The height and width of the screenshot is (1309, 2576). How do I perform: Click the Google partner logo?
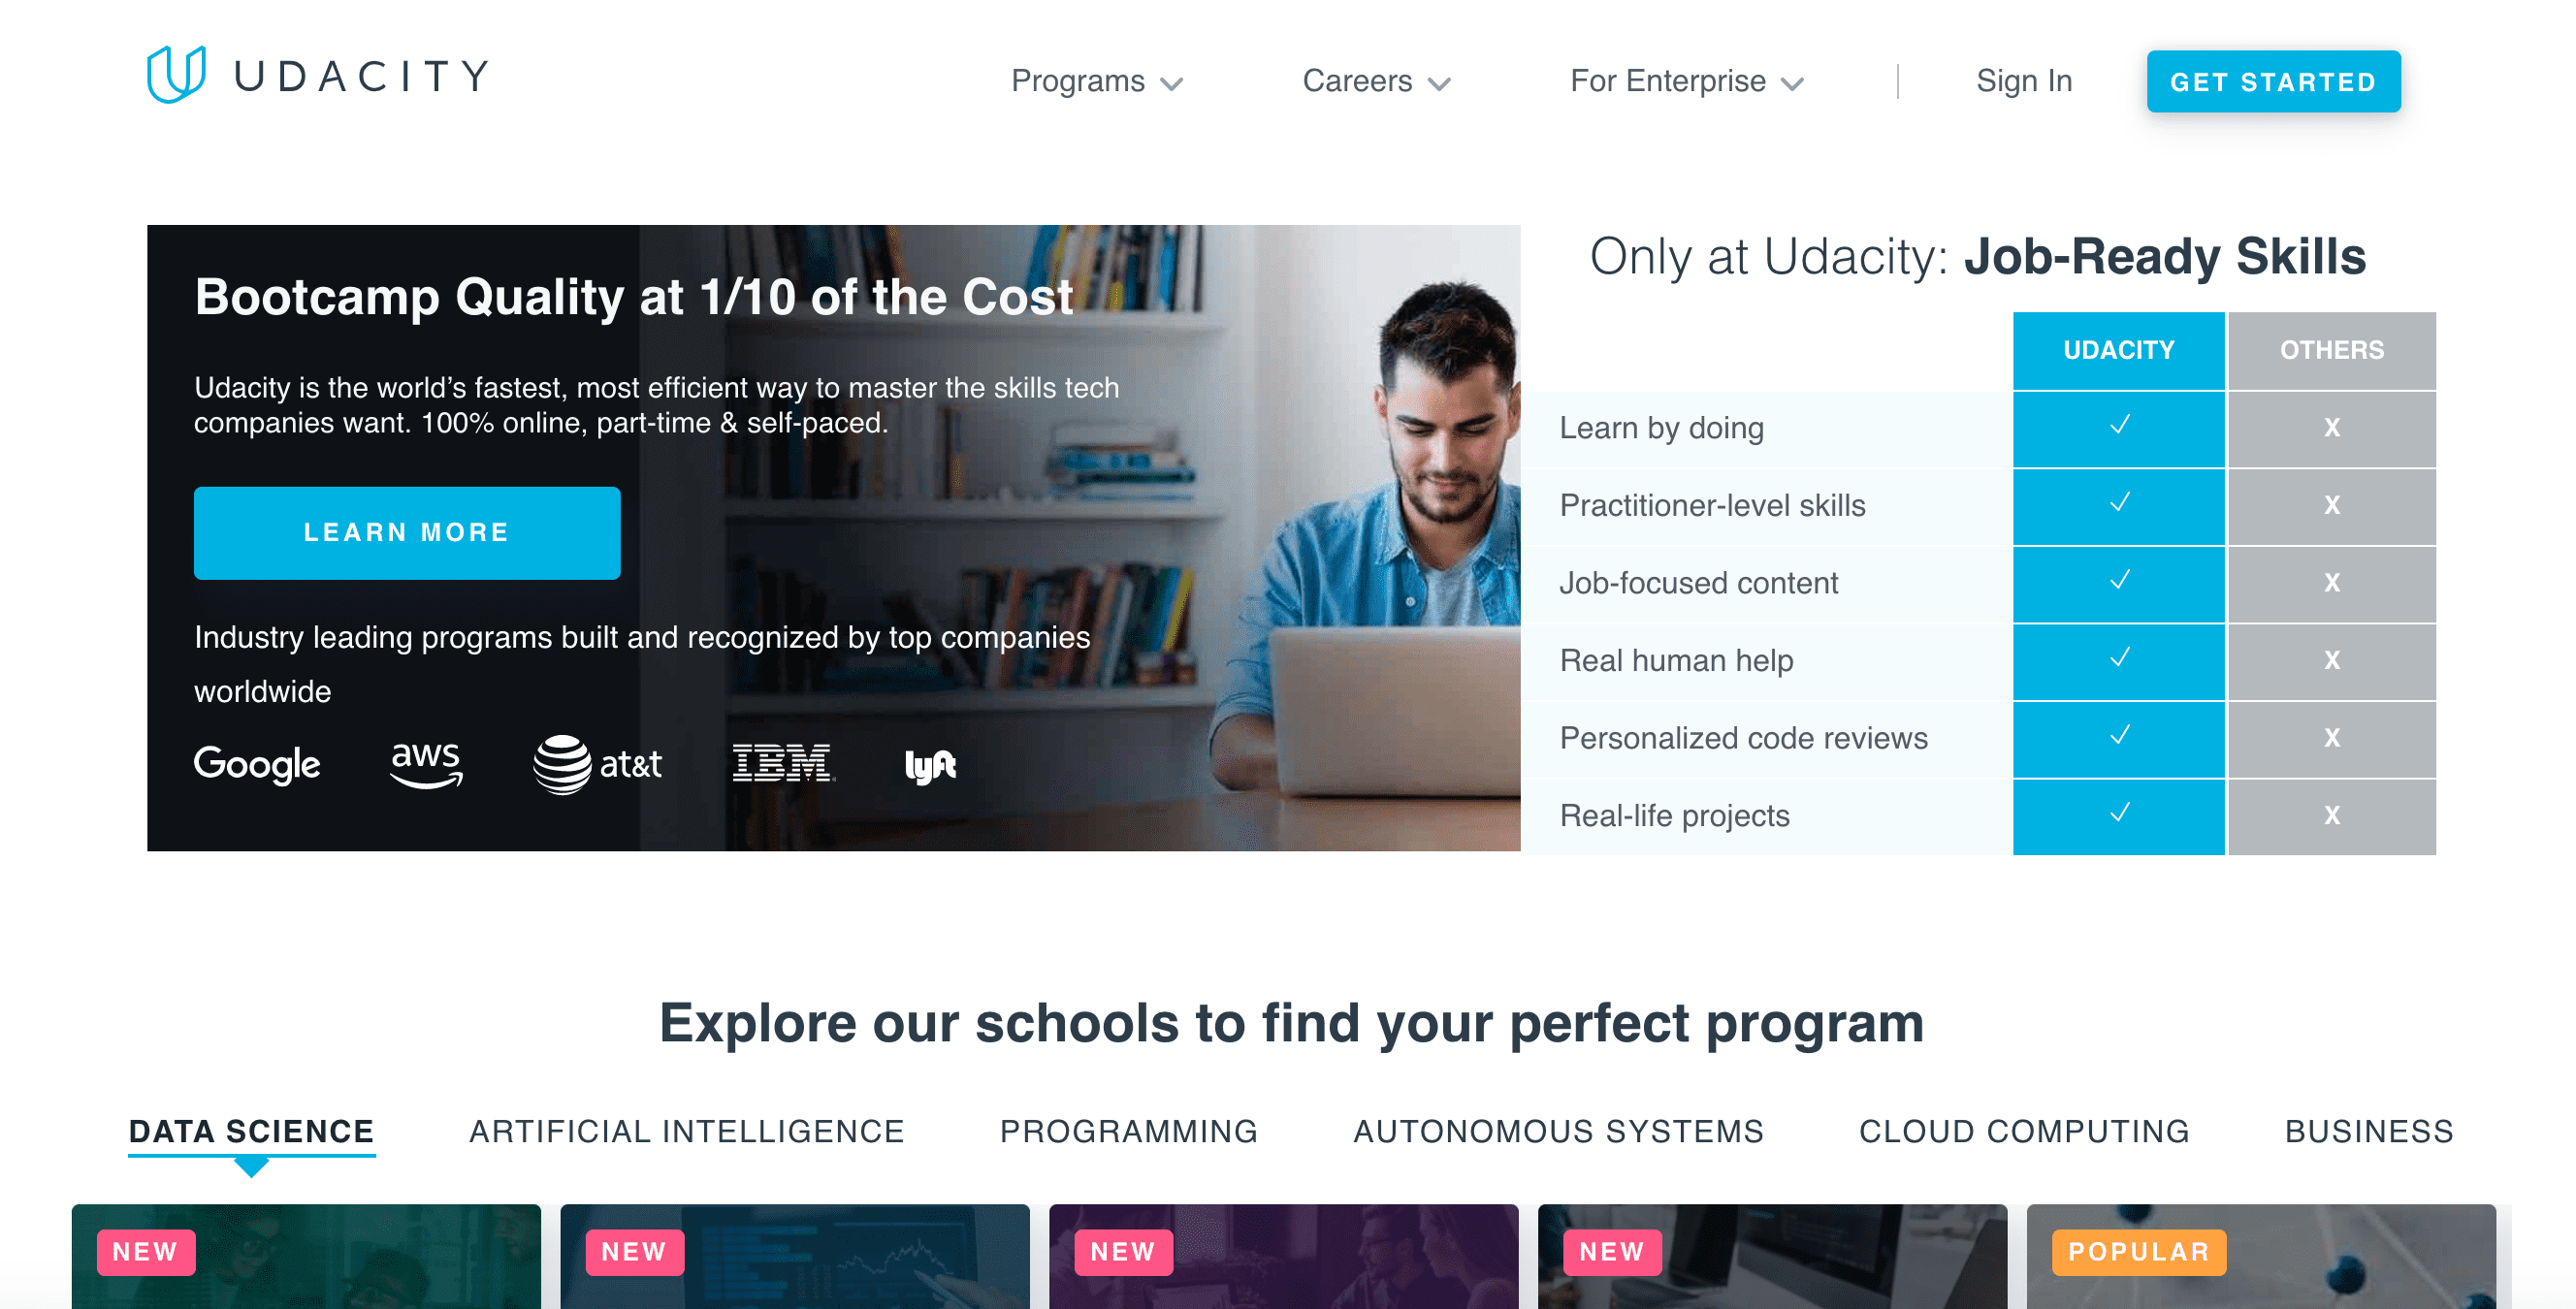tap(257, 765)
